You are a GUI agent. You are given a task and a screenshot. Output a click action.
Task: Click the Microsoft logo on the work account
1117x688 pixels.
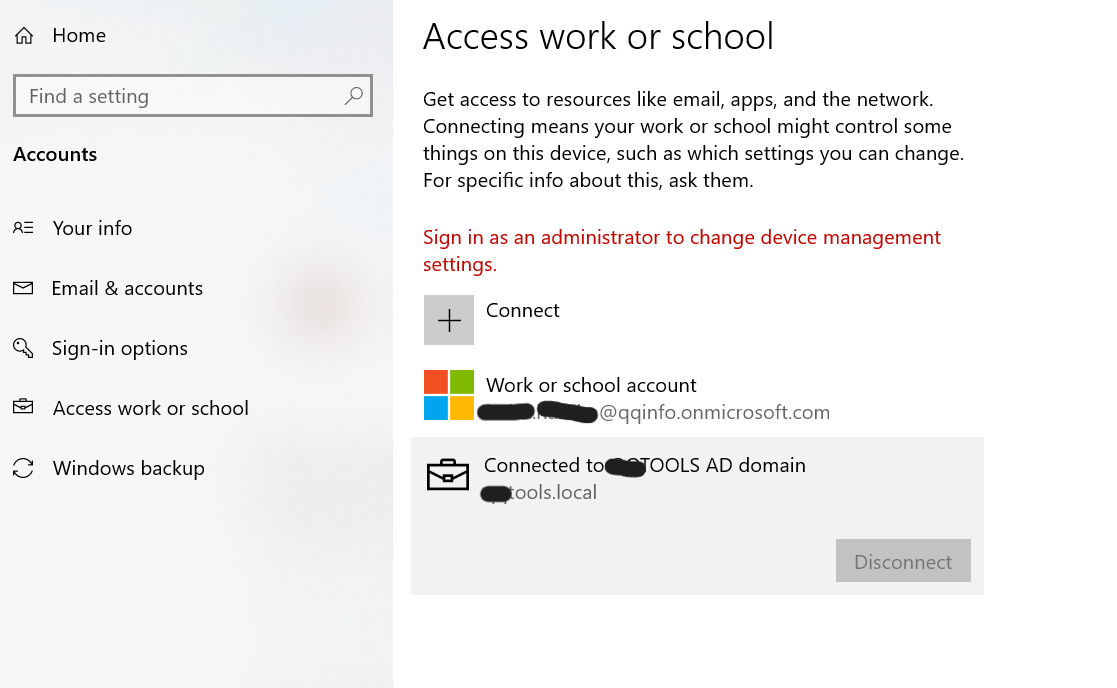point(449,394)
